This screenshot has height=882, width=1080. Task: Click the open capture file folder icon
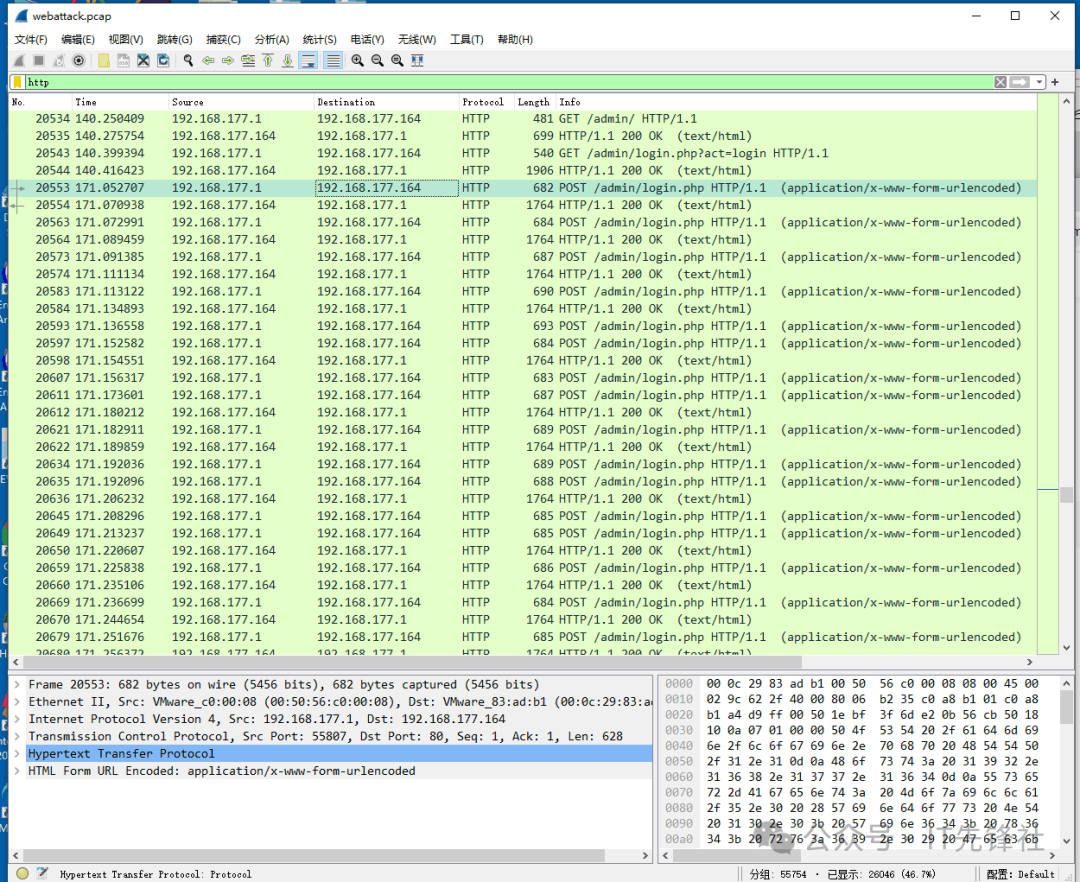104,61
